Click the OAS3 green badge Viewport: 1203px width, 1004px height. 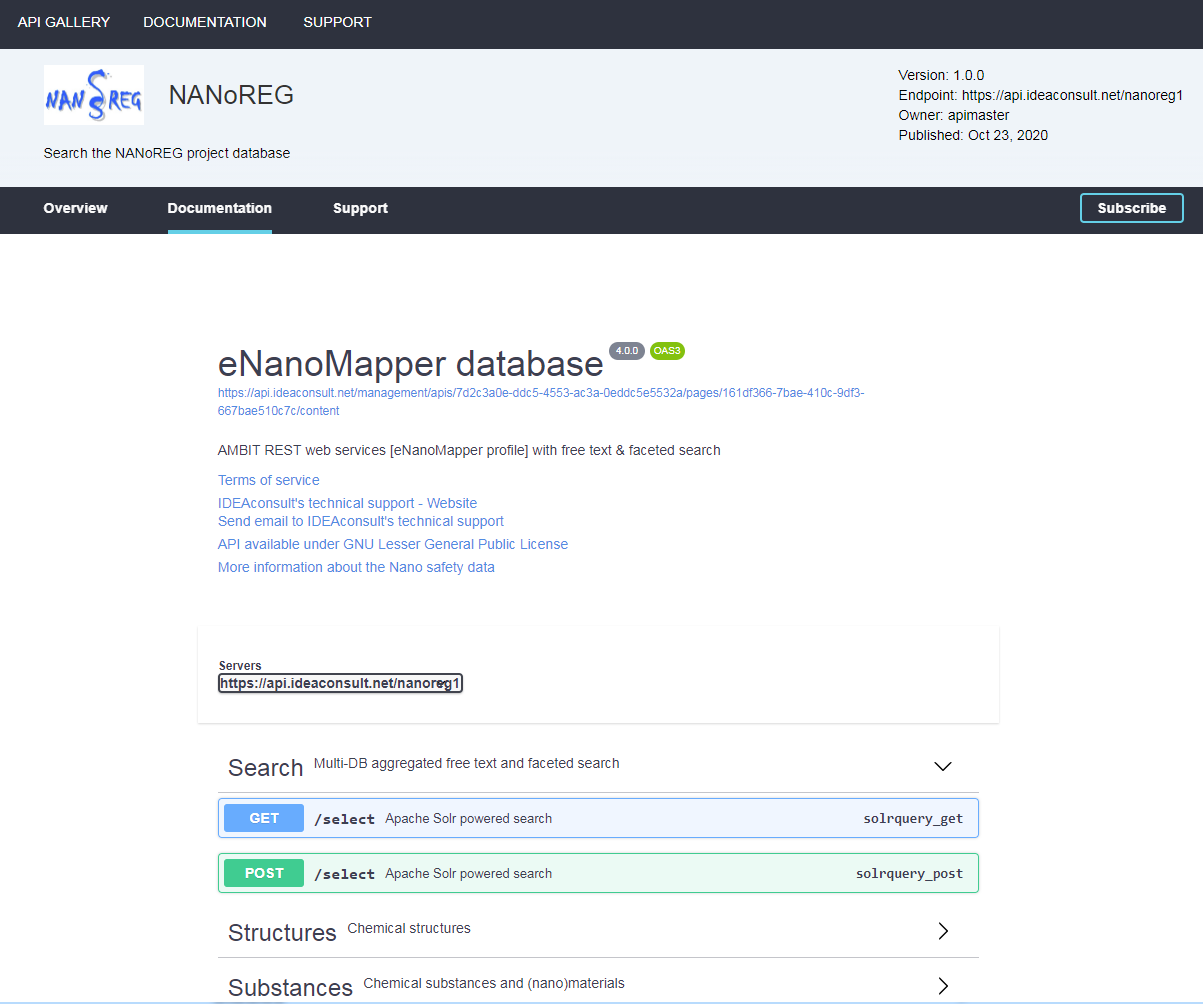667,351
